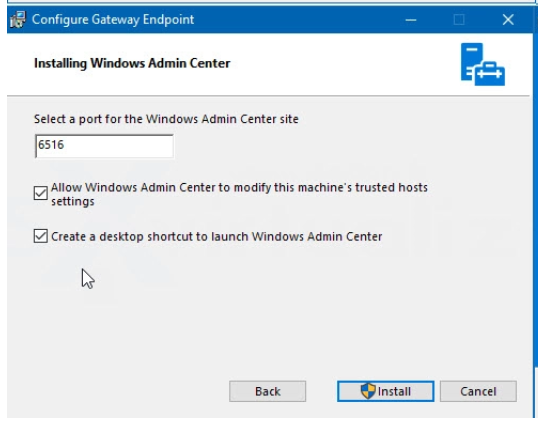Viewport: 538px width, 433px height.
Task: Click the UAC shield icon on the Install button
Action: [368, 391]
